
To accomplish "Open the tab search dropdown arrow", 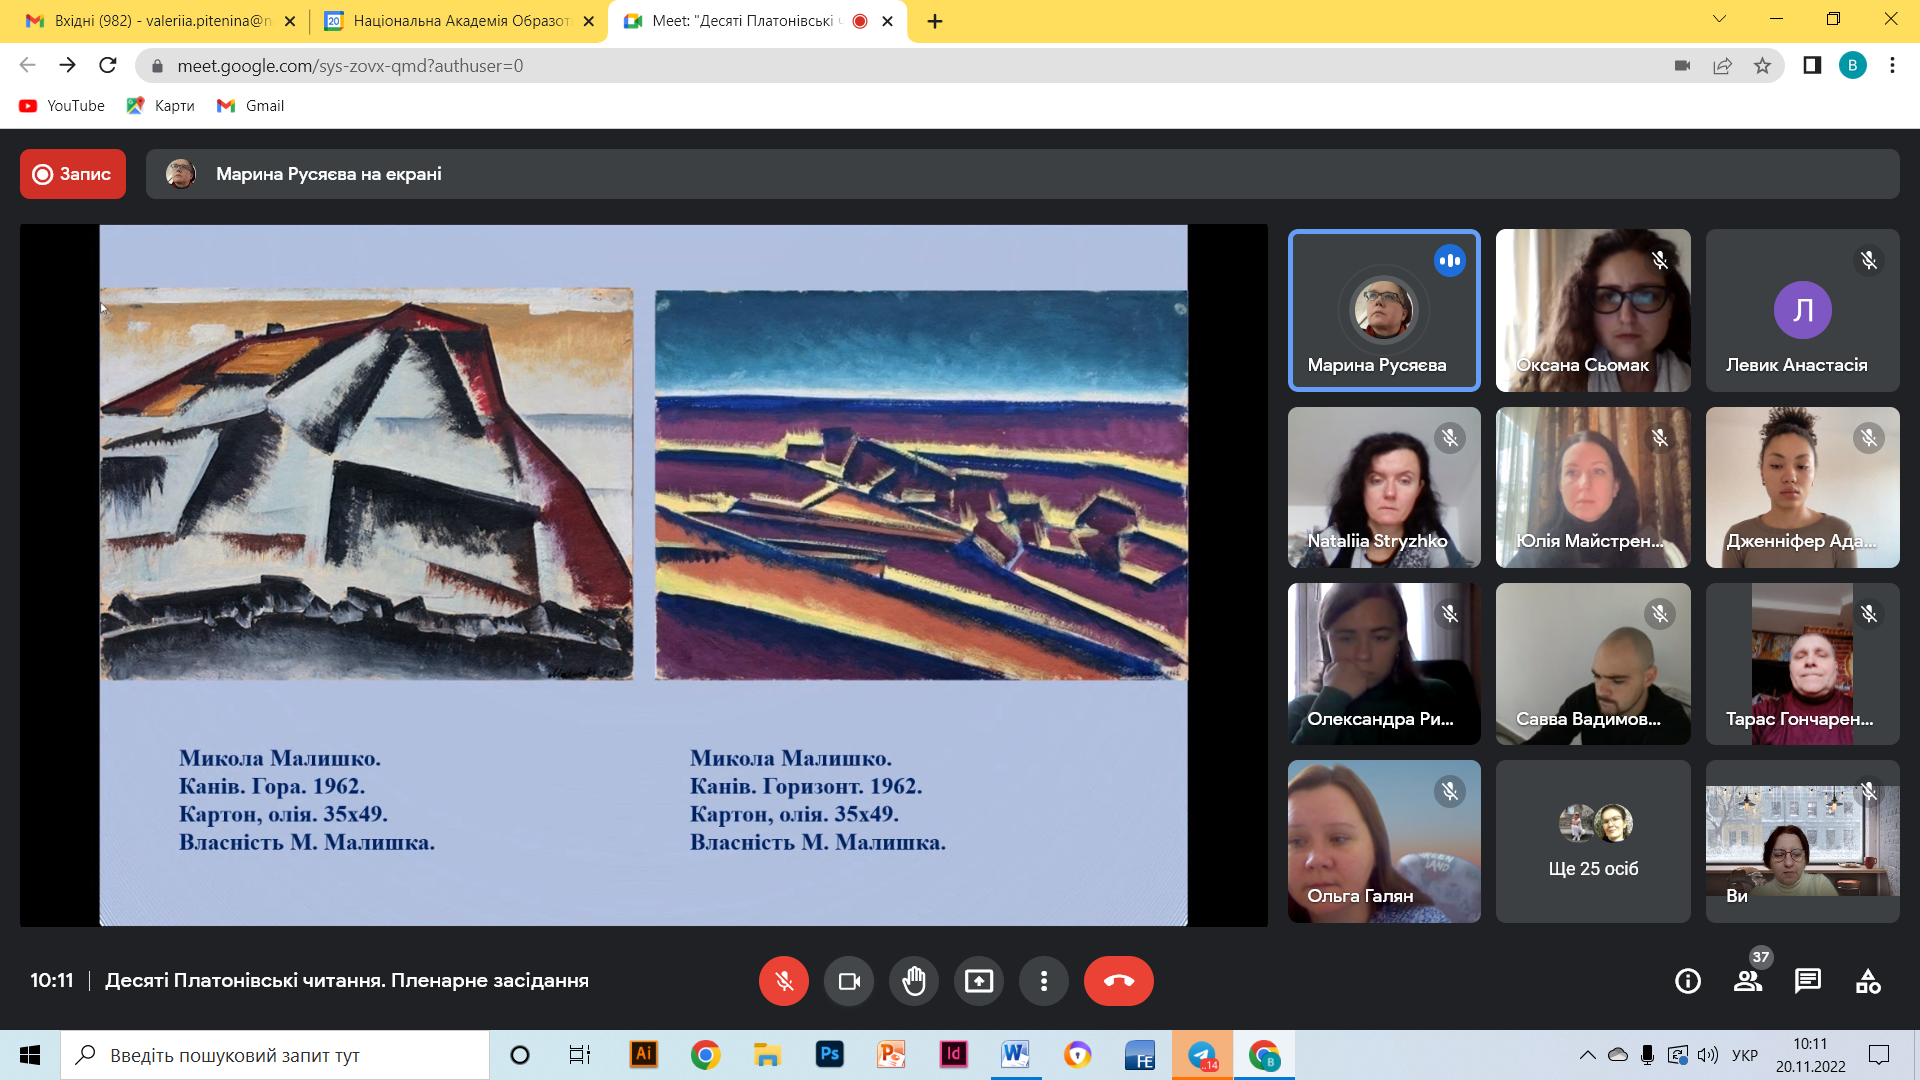I will click(1720, 19).
